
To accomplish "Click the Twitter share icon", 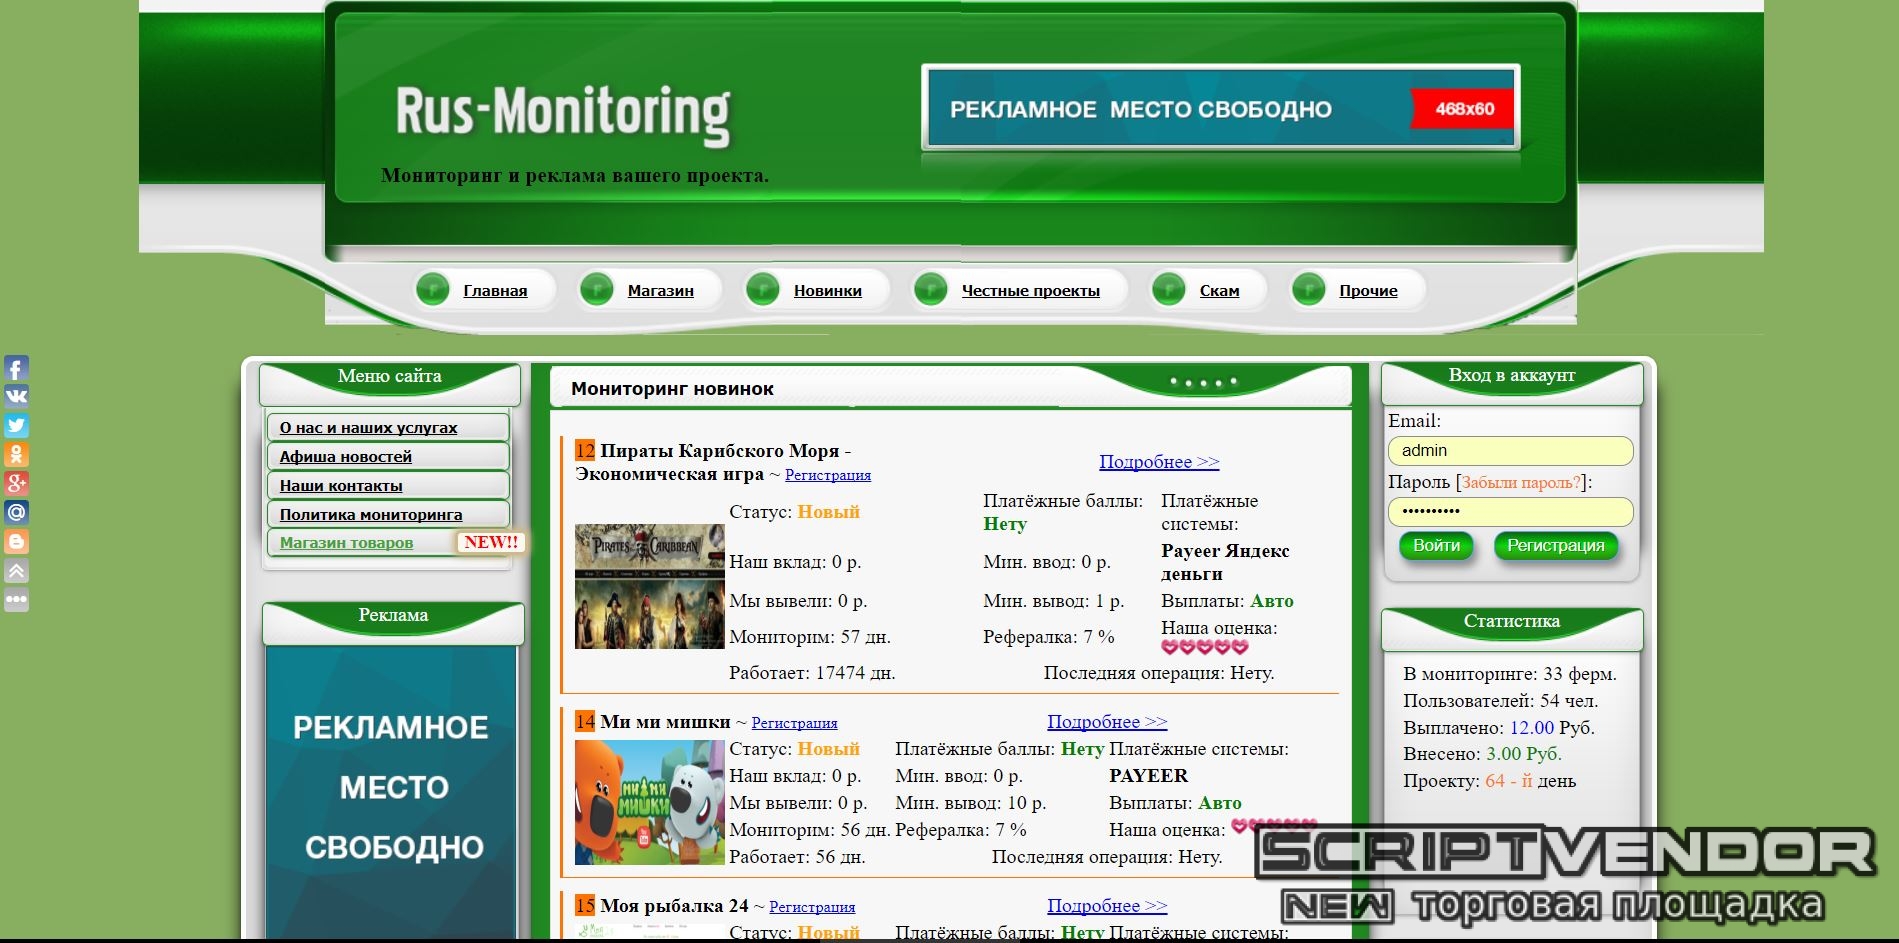I will [16, 425].
